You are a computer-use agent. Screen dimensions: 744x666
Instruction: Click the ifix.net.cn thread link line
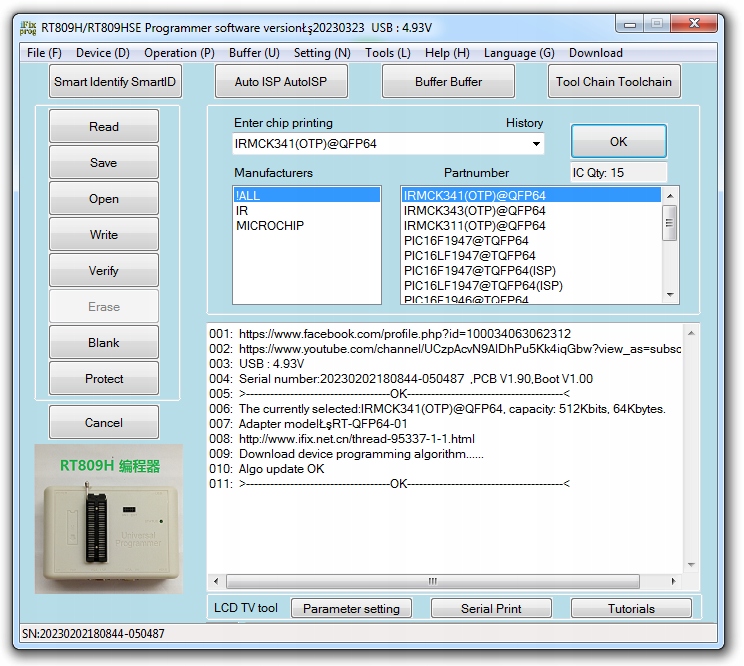point(357,439)
